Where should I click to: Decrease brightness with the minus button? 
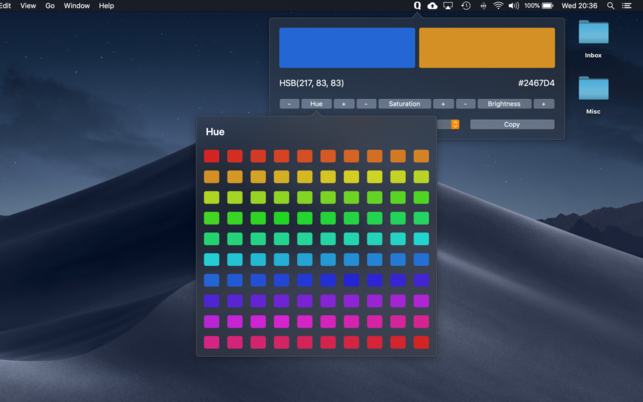[x=465, y=104]
